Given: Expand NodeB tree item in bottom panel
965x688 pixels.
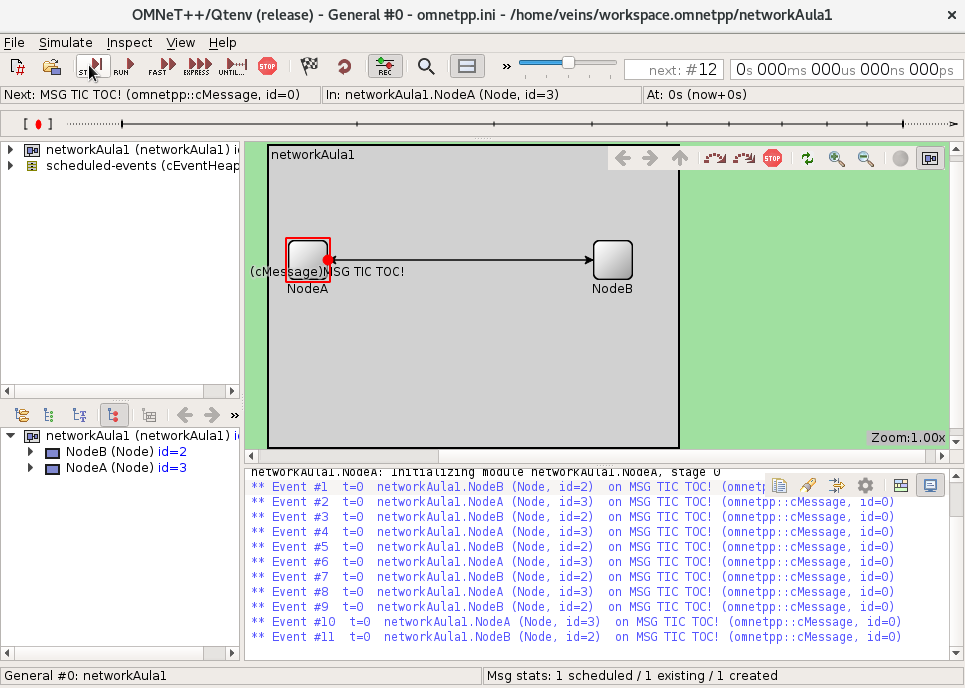Looking at the screenshot, I should click(x=30, y=452).
